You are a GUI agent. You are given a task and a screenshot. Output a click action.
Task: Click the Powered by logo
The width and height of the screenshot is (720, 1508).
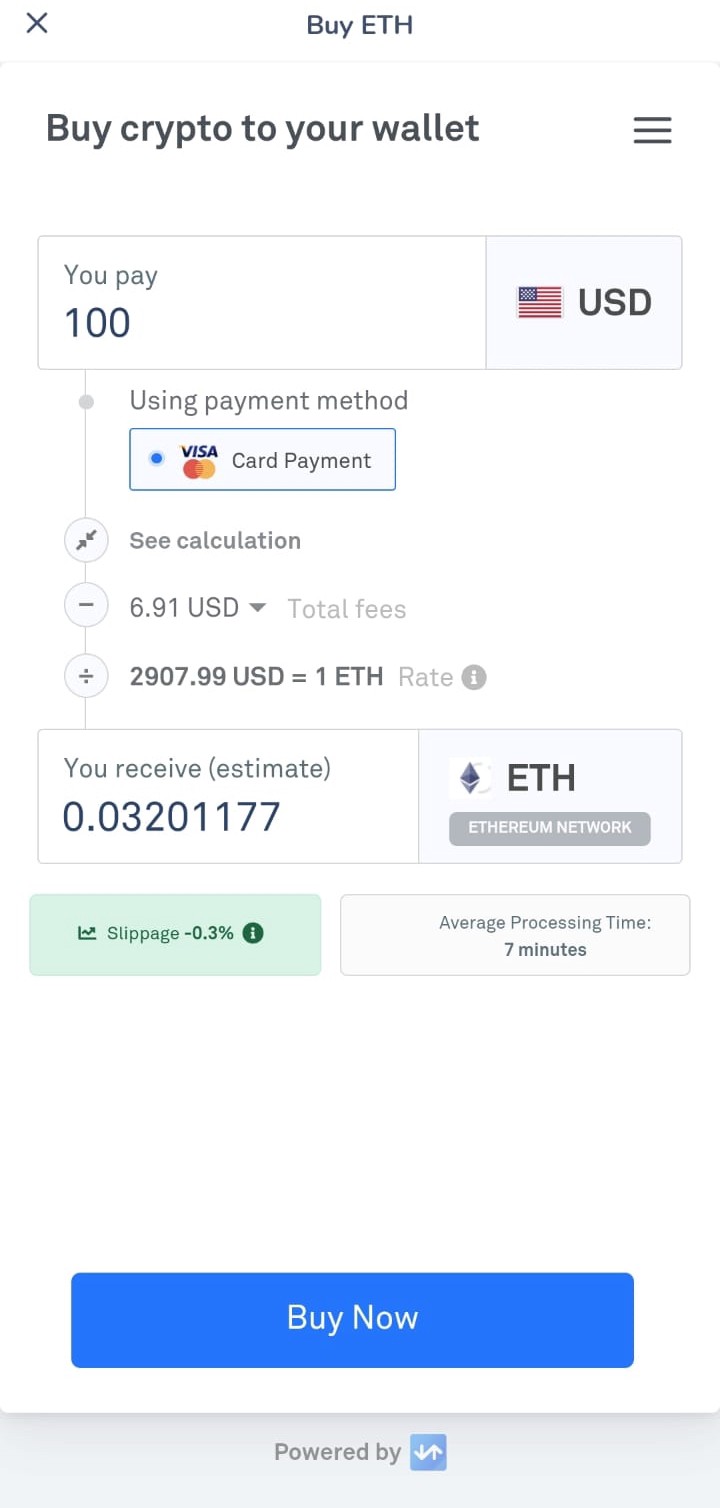pyautogui.click(x=428, y=1452)
